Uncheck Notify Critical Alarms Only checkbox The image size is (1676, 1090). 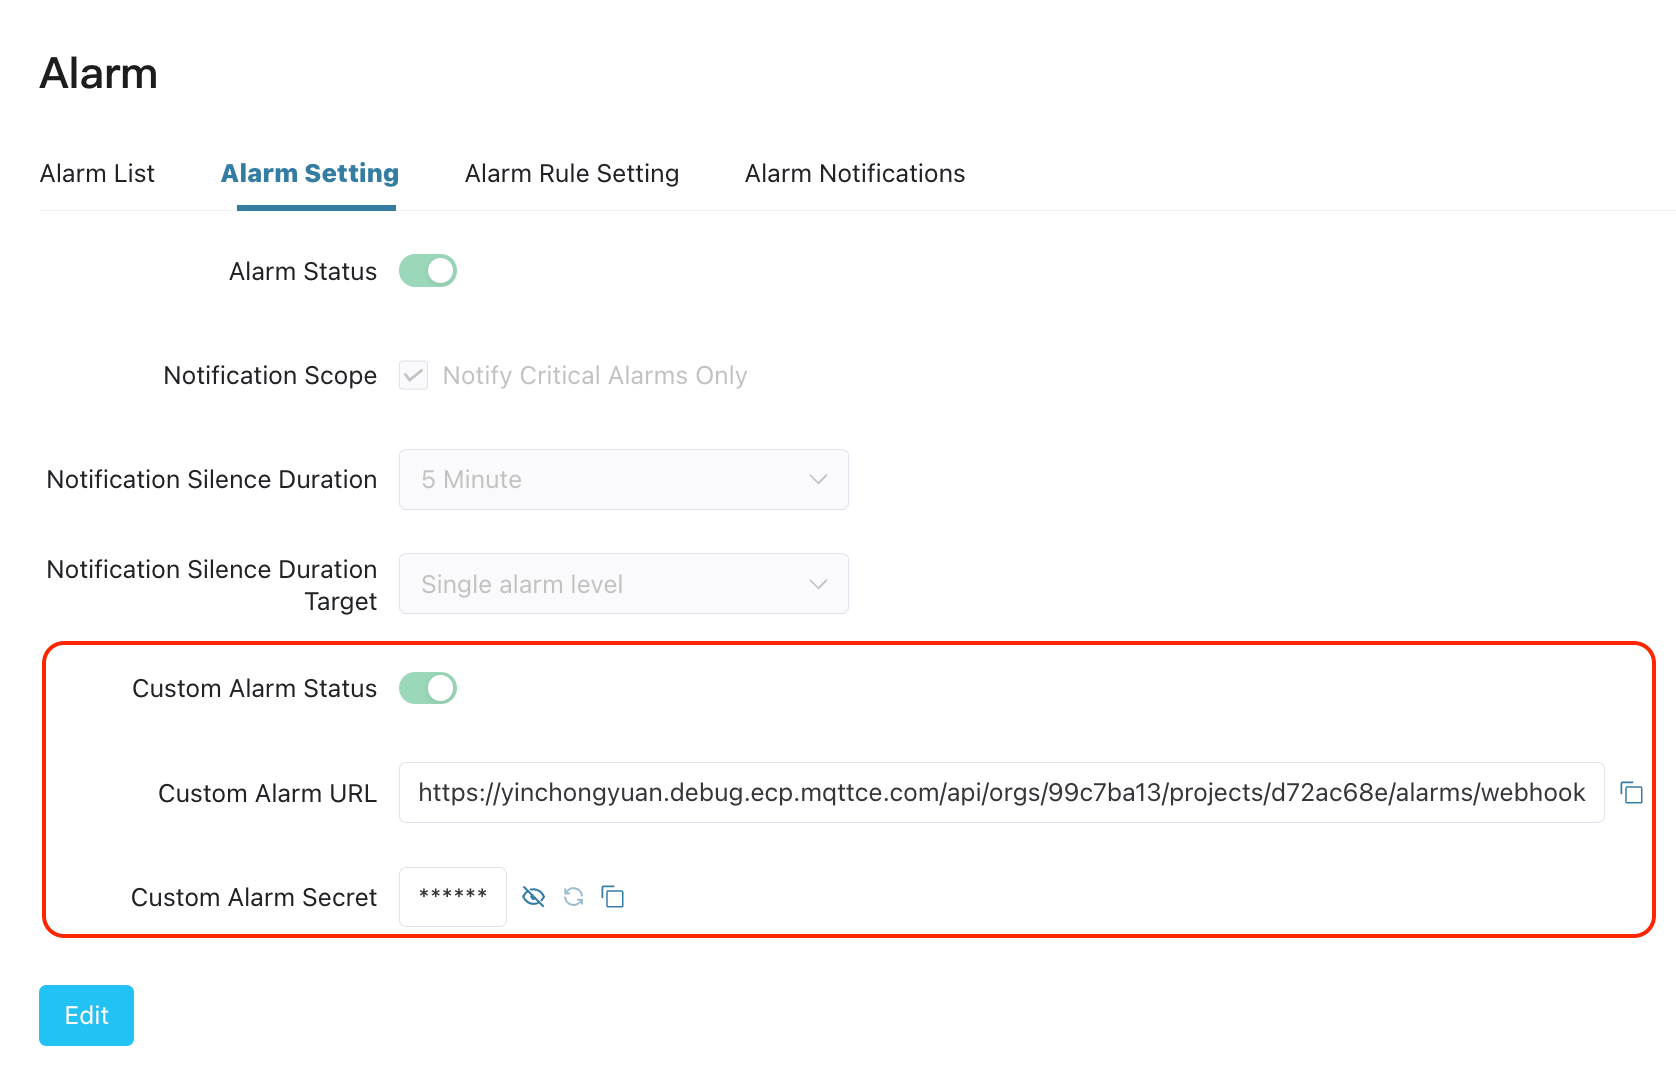point(414,375)
